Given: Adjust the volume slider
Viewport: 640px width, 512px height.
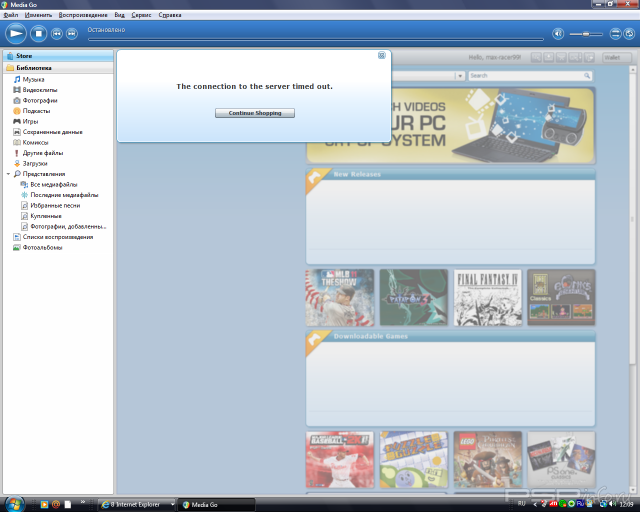Looking at the screenshot, I should 586,34.
